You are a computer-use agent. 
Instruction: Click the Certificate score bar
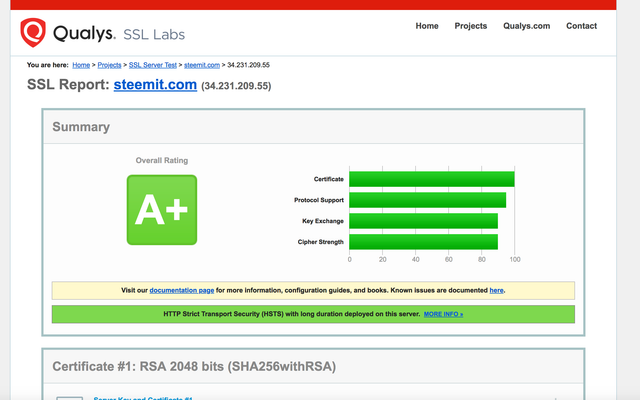pyautogui.click(x=431, y=179)
